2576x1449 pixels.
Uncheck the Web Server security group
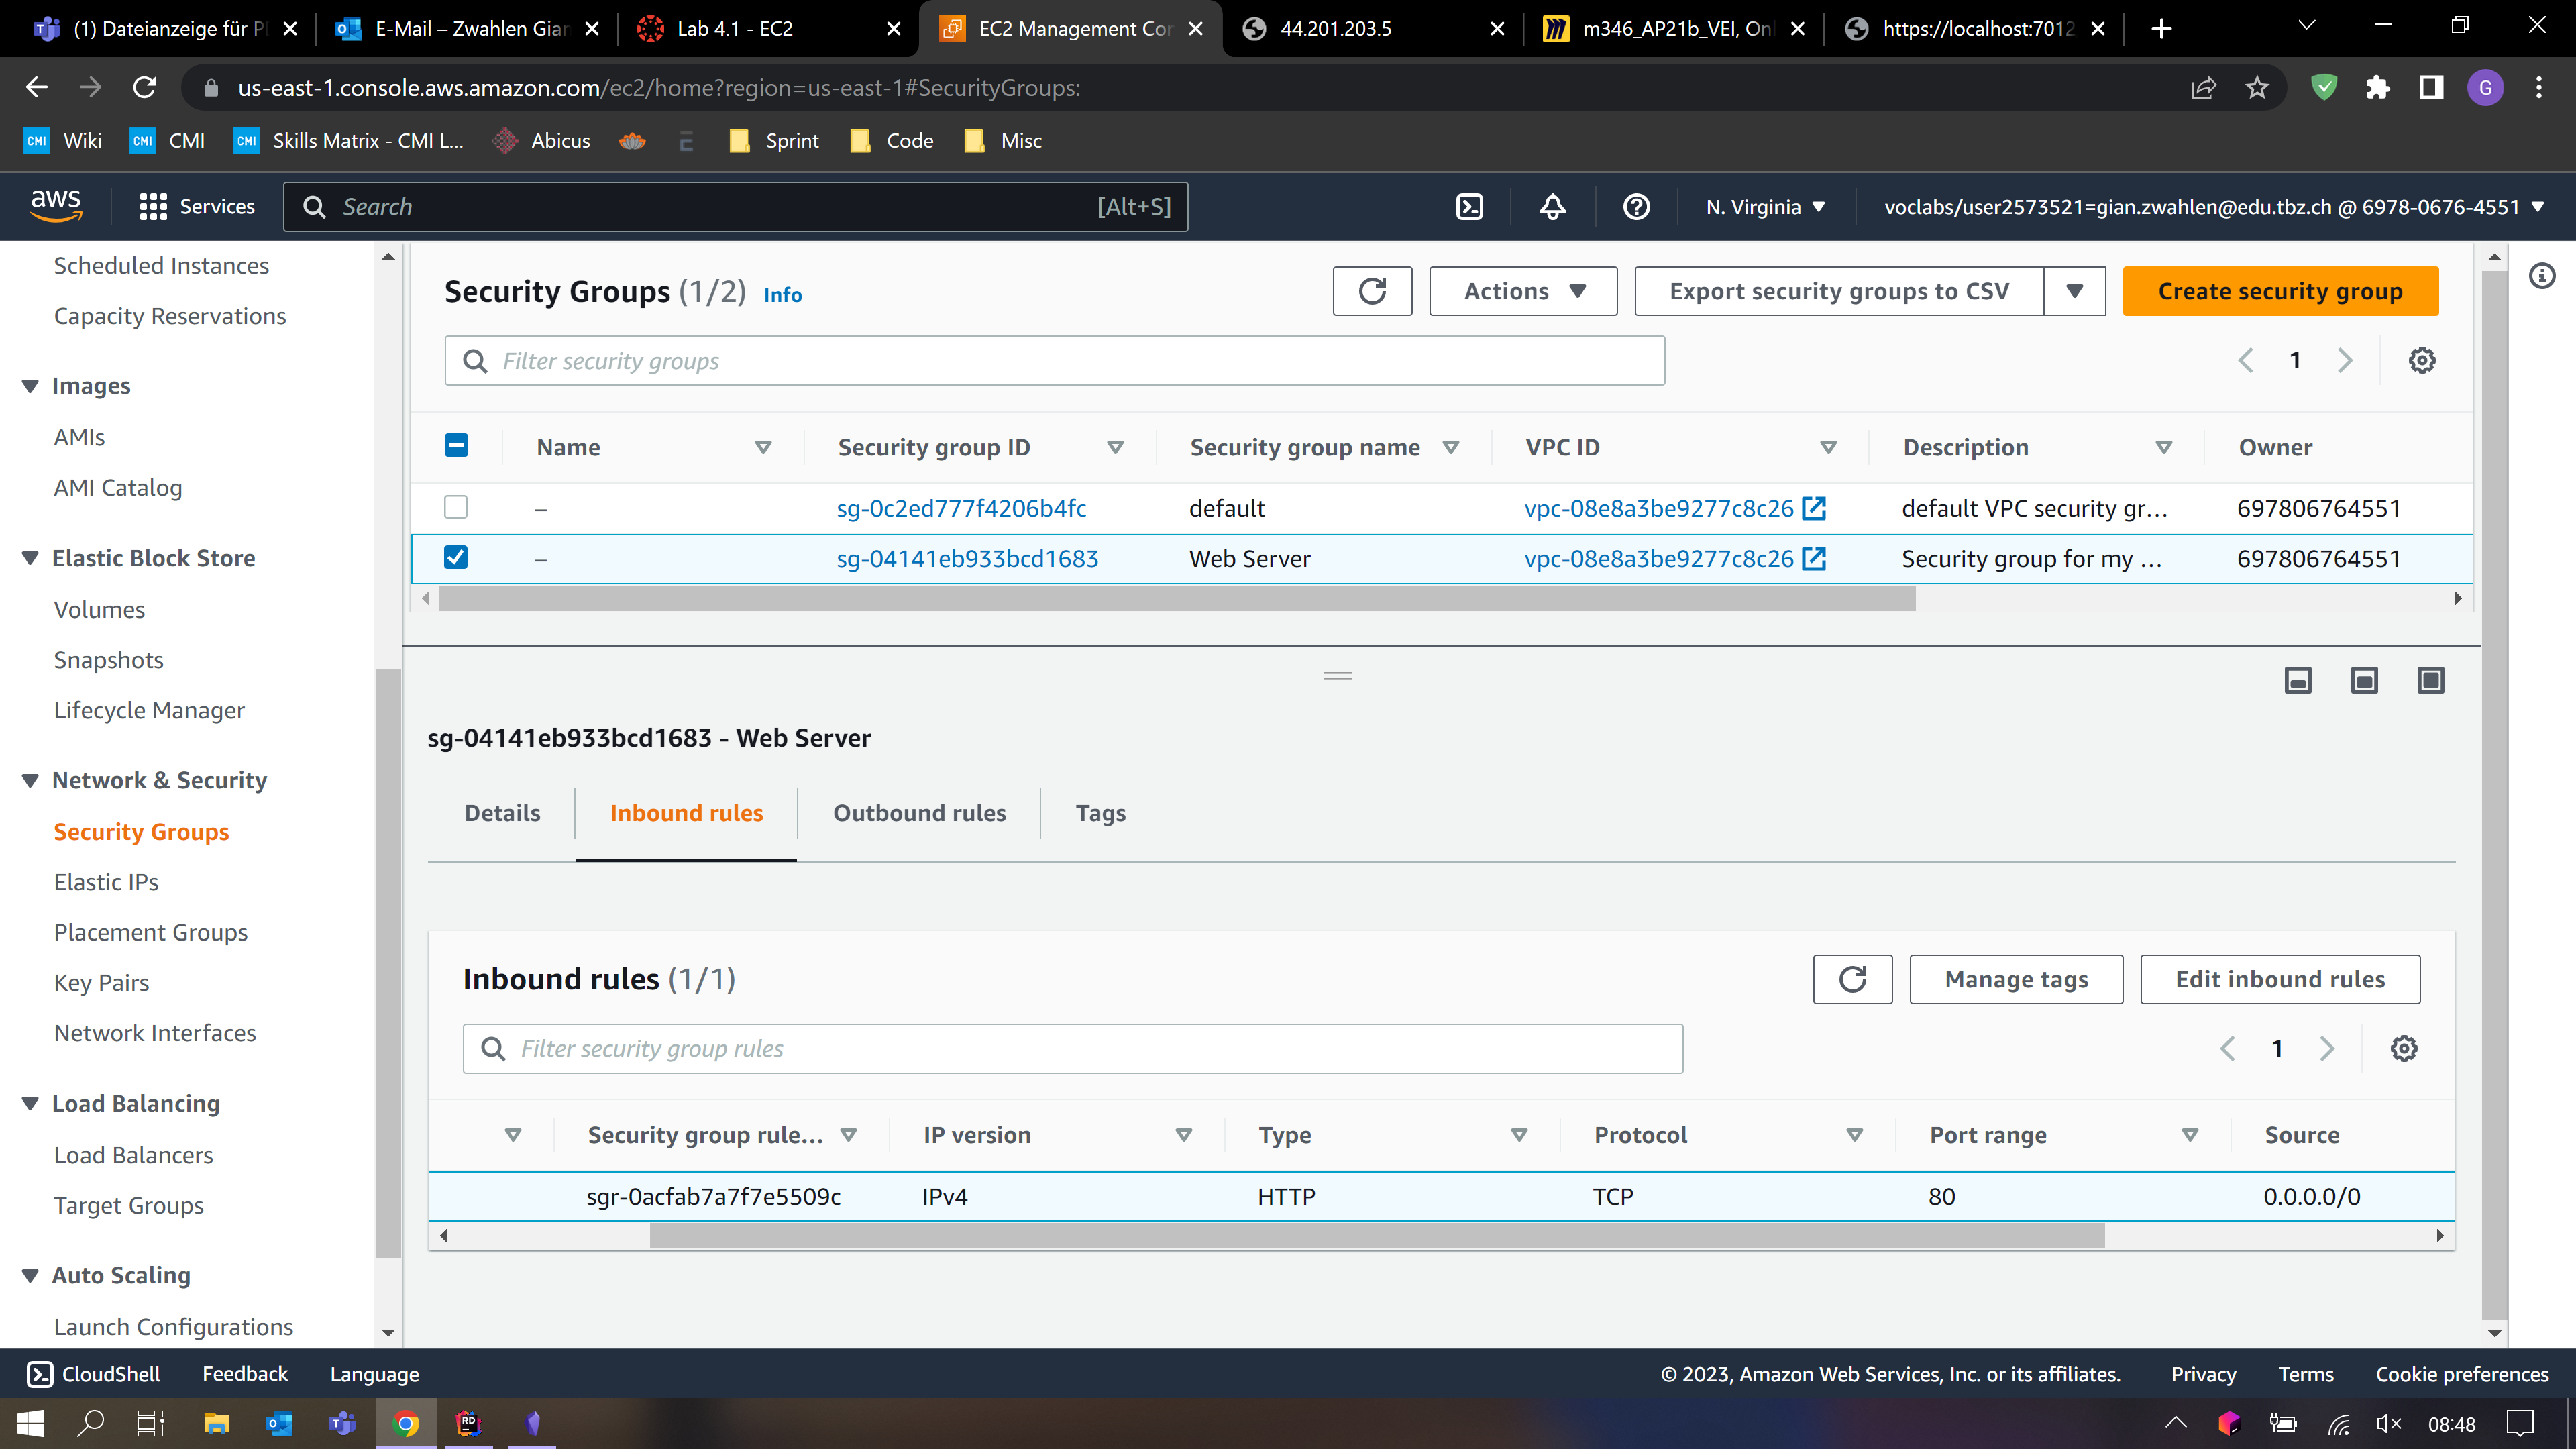pyautogui.click(x=456, y=558)
